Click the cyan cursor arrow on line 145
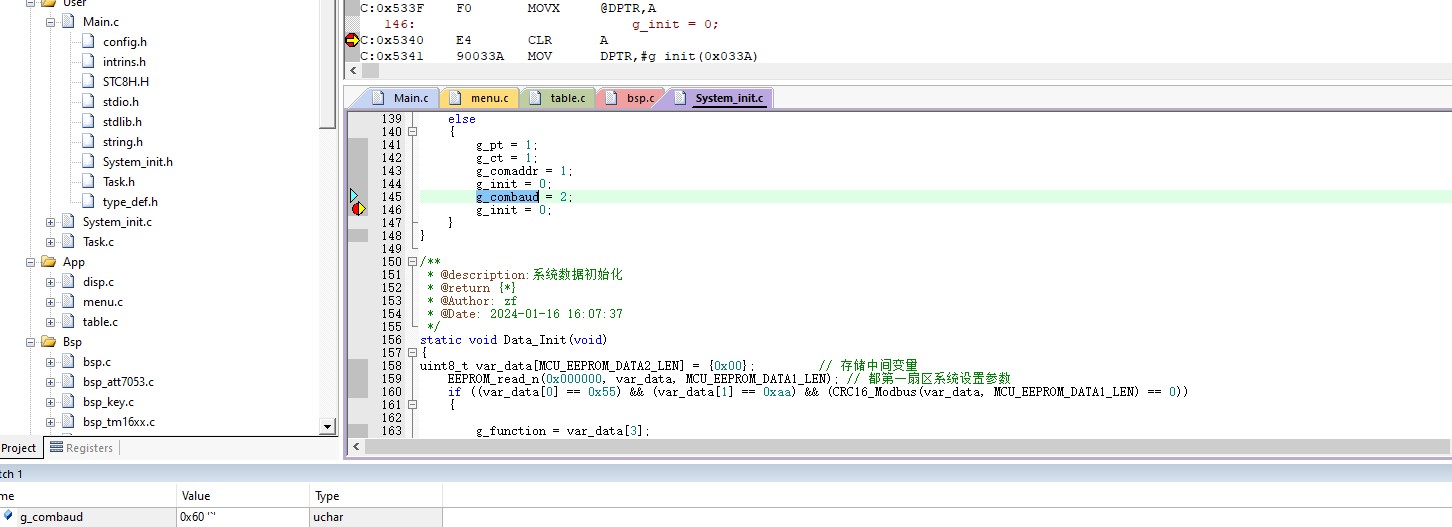 pyautogui.click(x=354, y=195)
